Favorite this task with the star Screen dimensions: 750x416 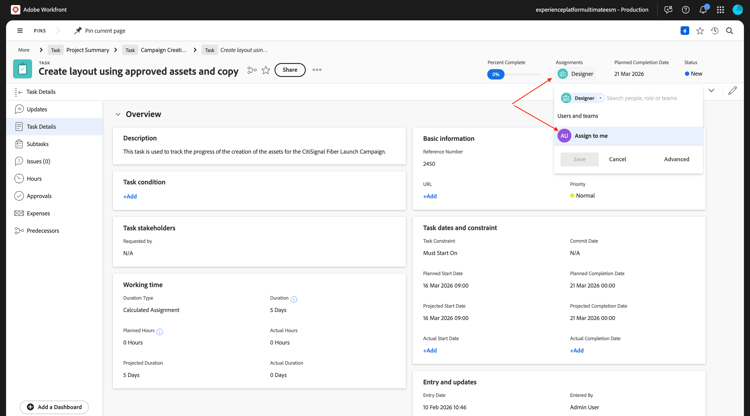pyautogui.click(x=266, y=70)
